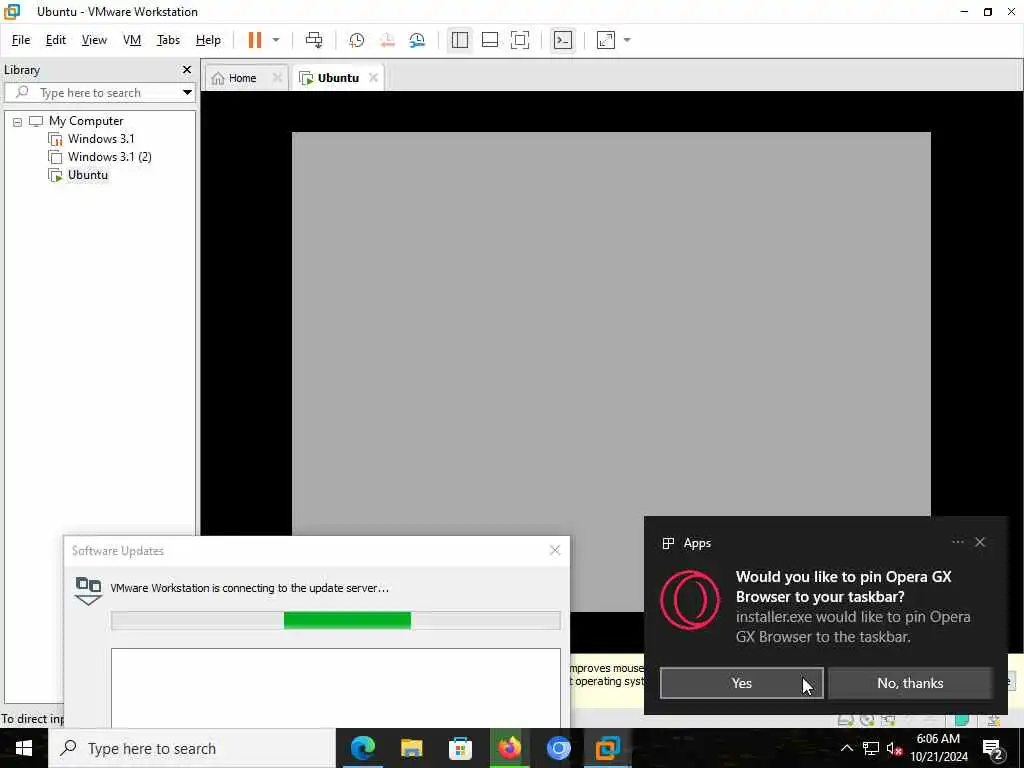The height and width of the screenshot is (768, 1024).
Task: Open the View menu
Action: tap(94, 40)
